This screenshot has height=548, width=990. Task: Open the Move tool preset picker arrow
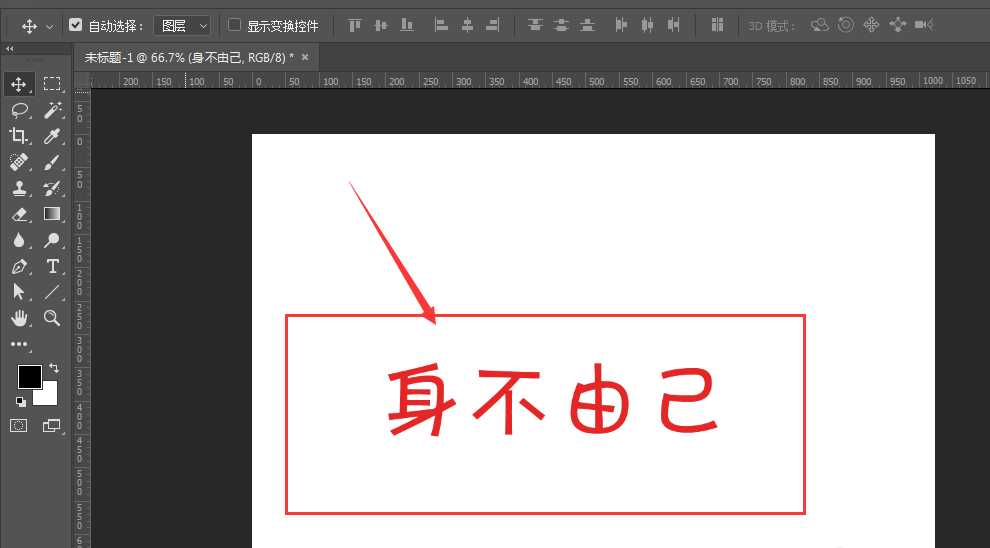click(50, 26)
